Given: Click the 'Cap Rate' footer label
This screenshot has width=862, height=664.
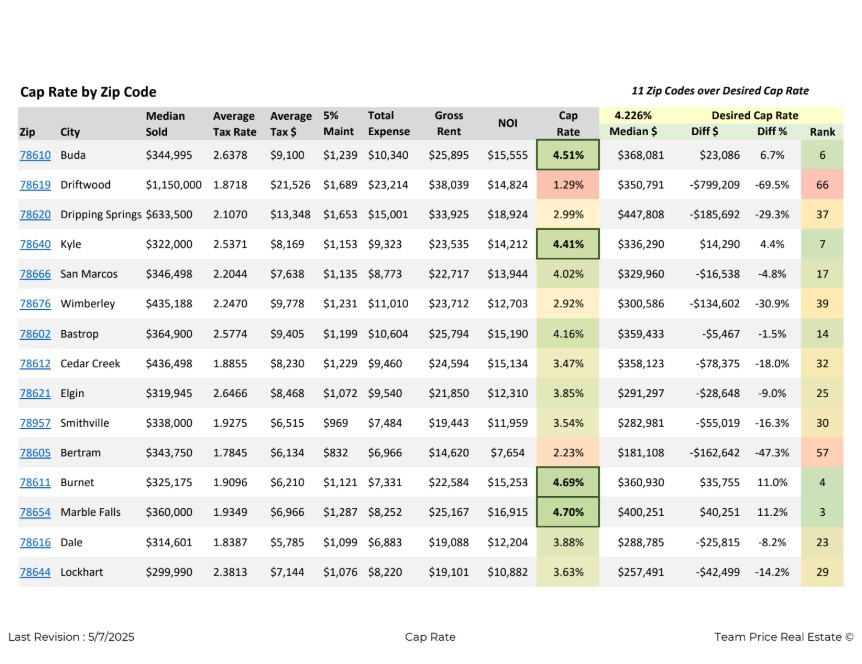Looking at the screenshot, I should pyautogui.click(x=430, y=637).
